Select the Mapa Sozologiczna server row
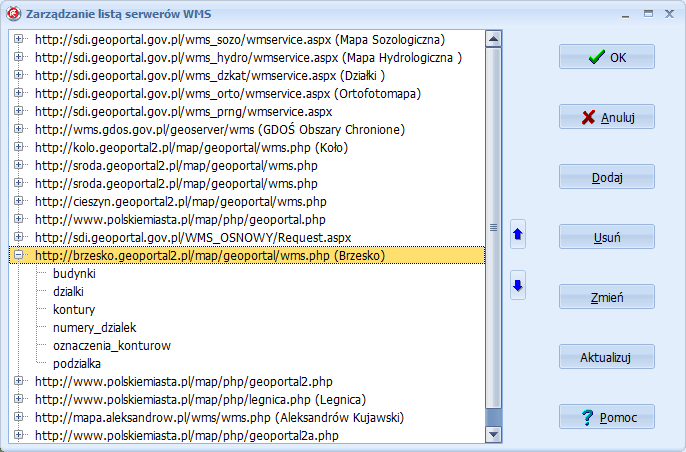The image size is (686, 452). click(240, 39)
